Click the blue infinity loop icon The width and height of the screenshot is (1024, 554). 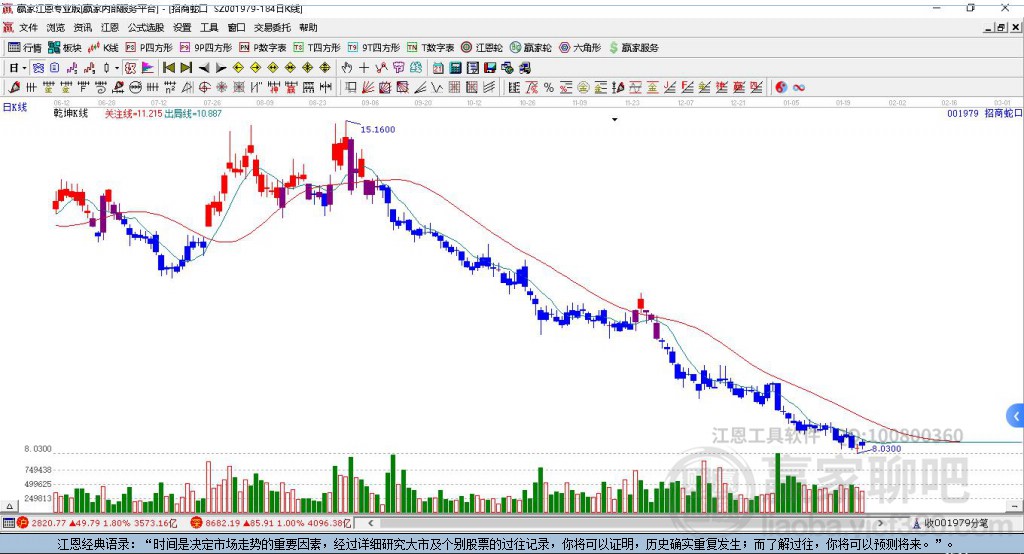(799, 88)
